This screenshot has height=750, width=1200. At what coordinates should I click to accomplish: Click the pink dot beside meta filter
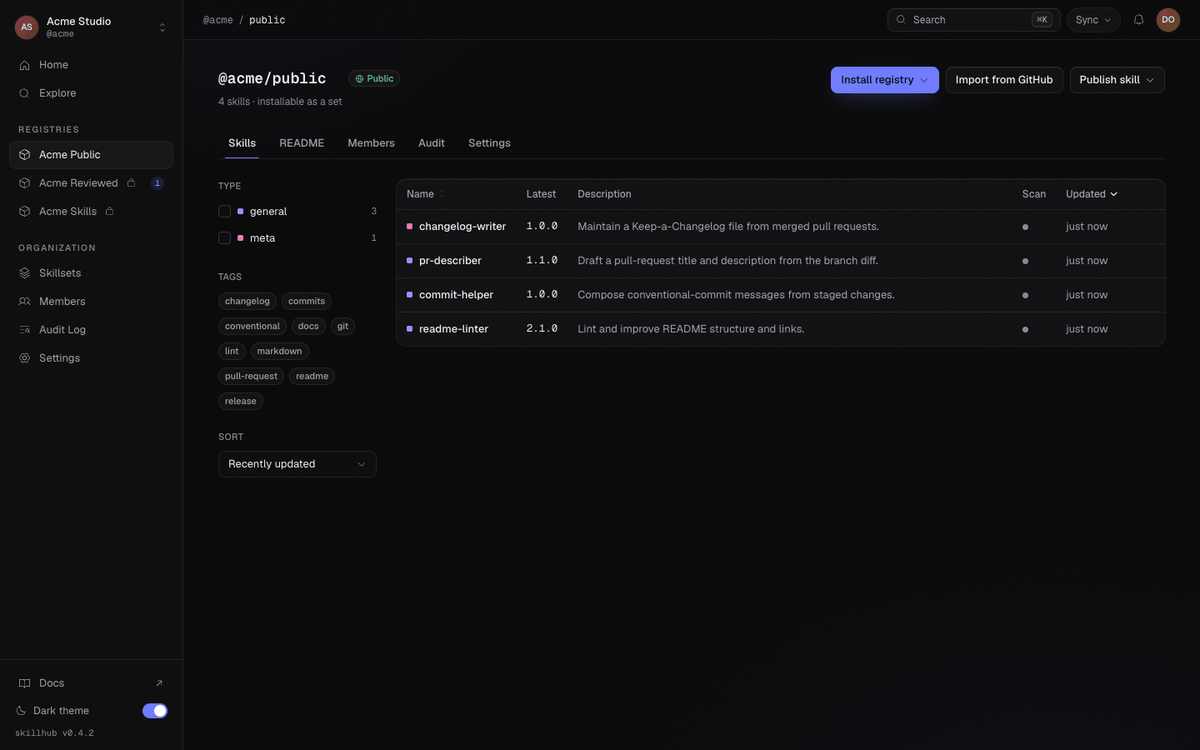click(240, 238)
